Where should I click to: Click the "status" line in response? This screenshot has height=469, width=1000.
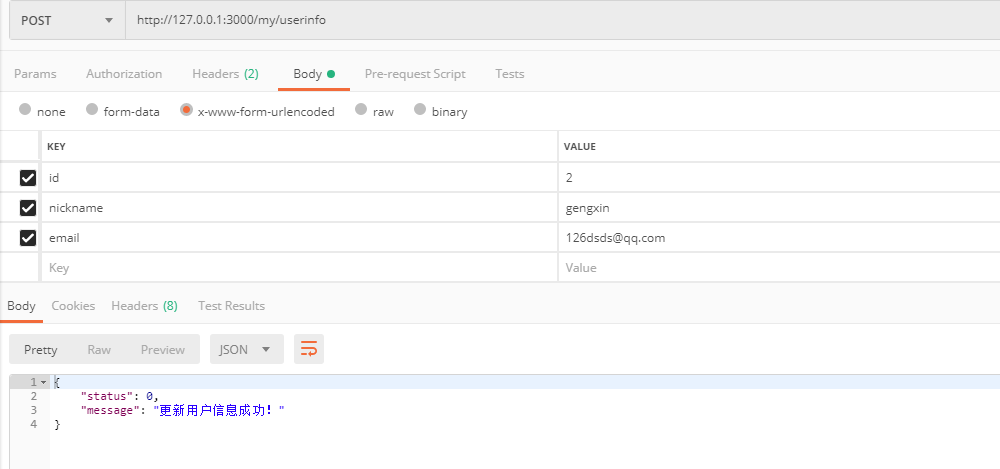tap(119, 396)
